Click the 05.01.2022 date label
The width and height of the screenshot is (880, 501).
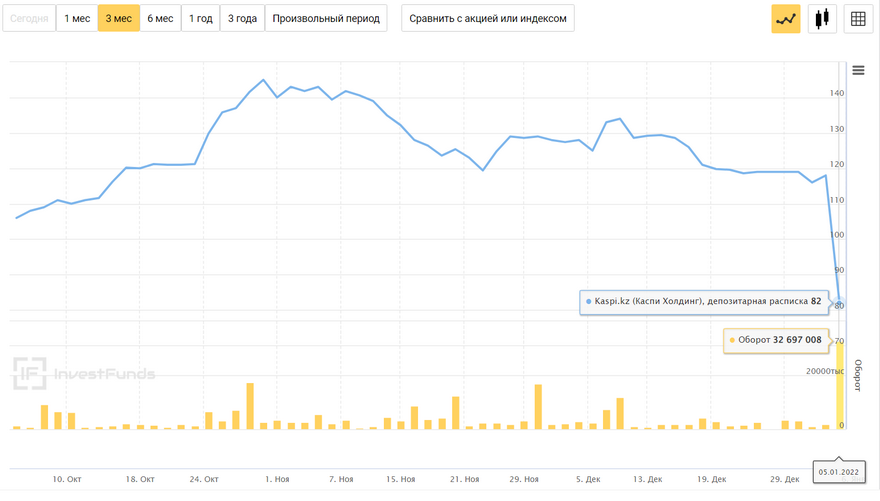pyautogui.click(x=839, y=470)
